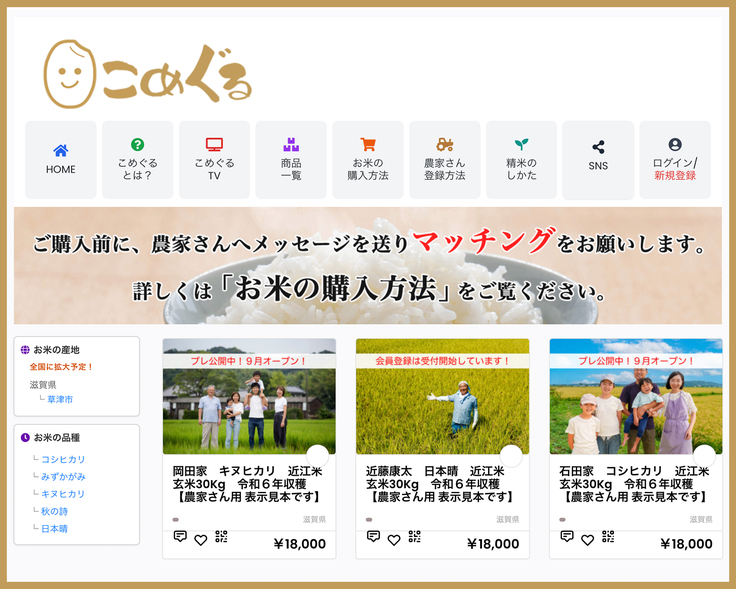
Task: Open 精米のしかた sprout icon
Action: click(521, 145)
